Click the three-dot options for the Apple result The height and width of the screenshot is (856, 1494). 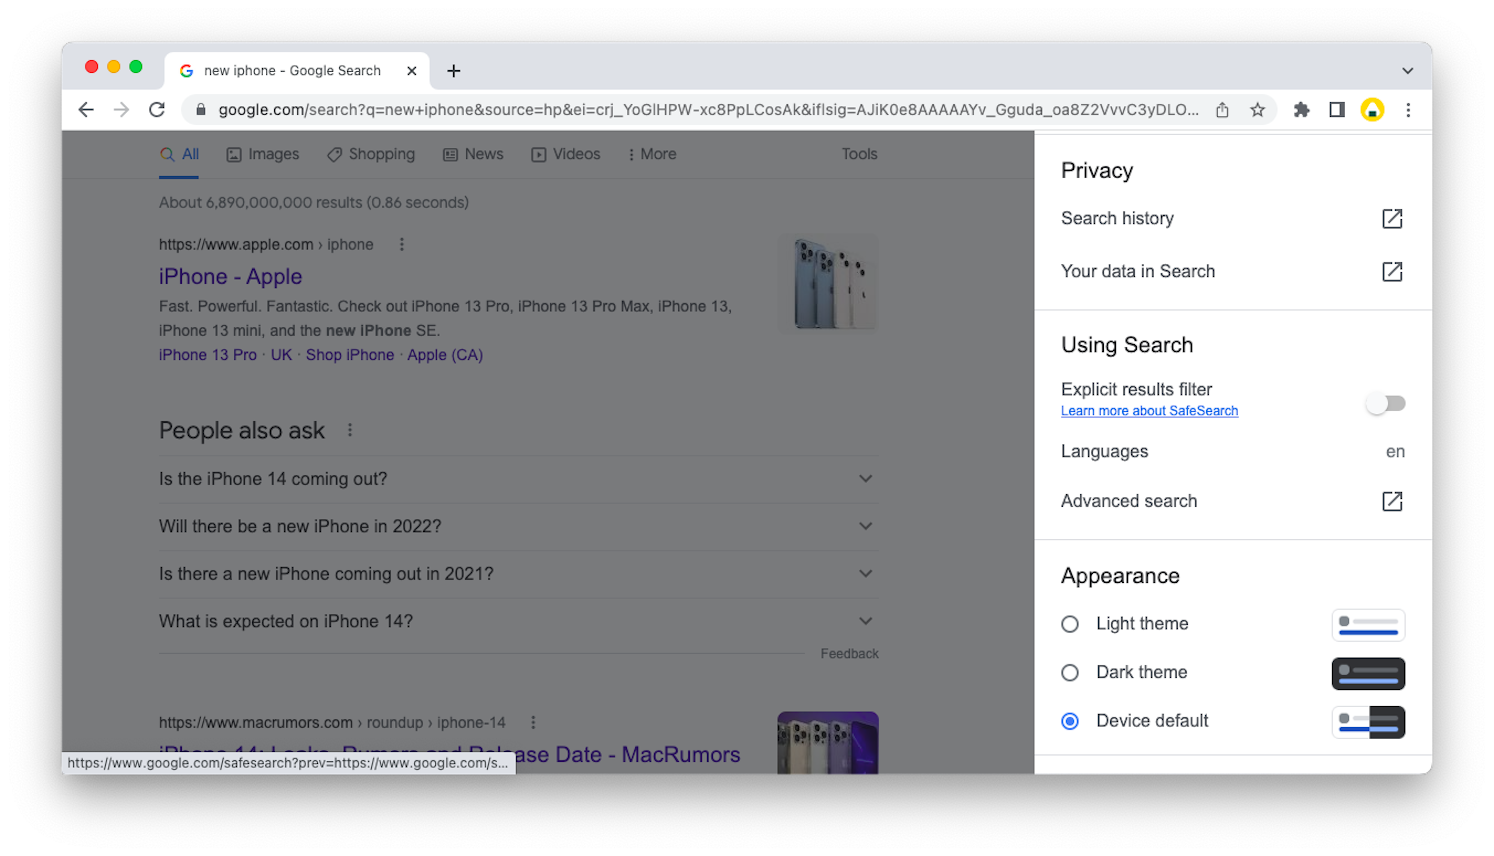pyautogui.click(x=401, y=243)
